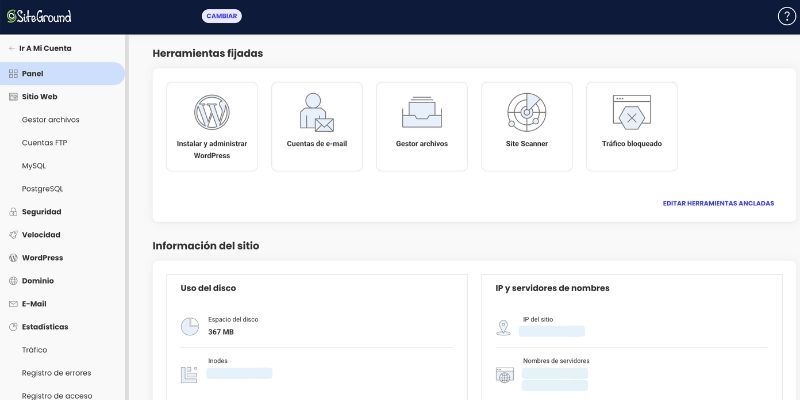Collapse Estadísticas menu section
This screenshot has width=800, height=400.
pos(45,327)
